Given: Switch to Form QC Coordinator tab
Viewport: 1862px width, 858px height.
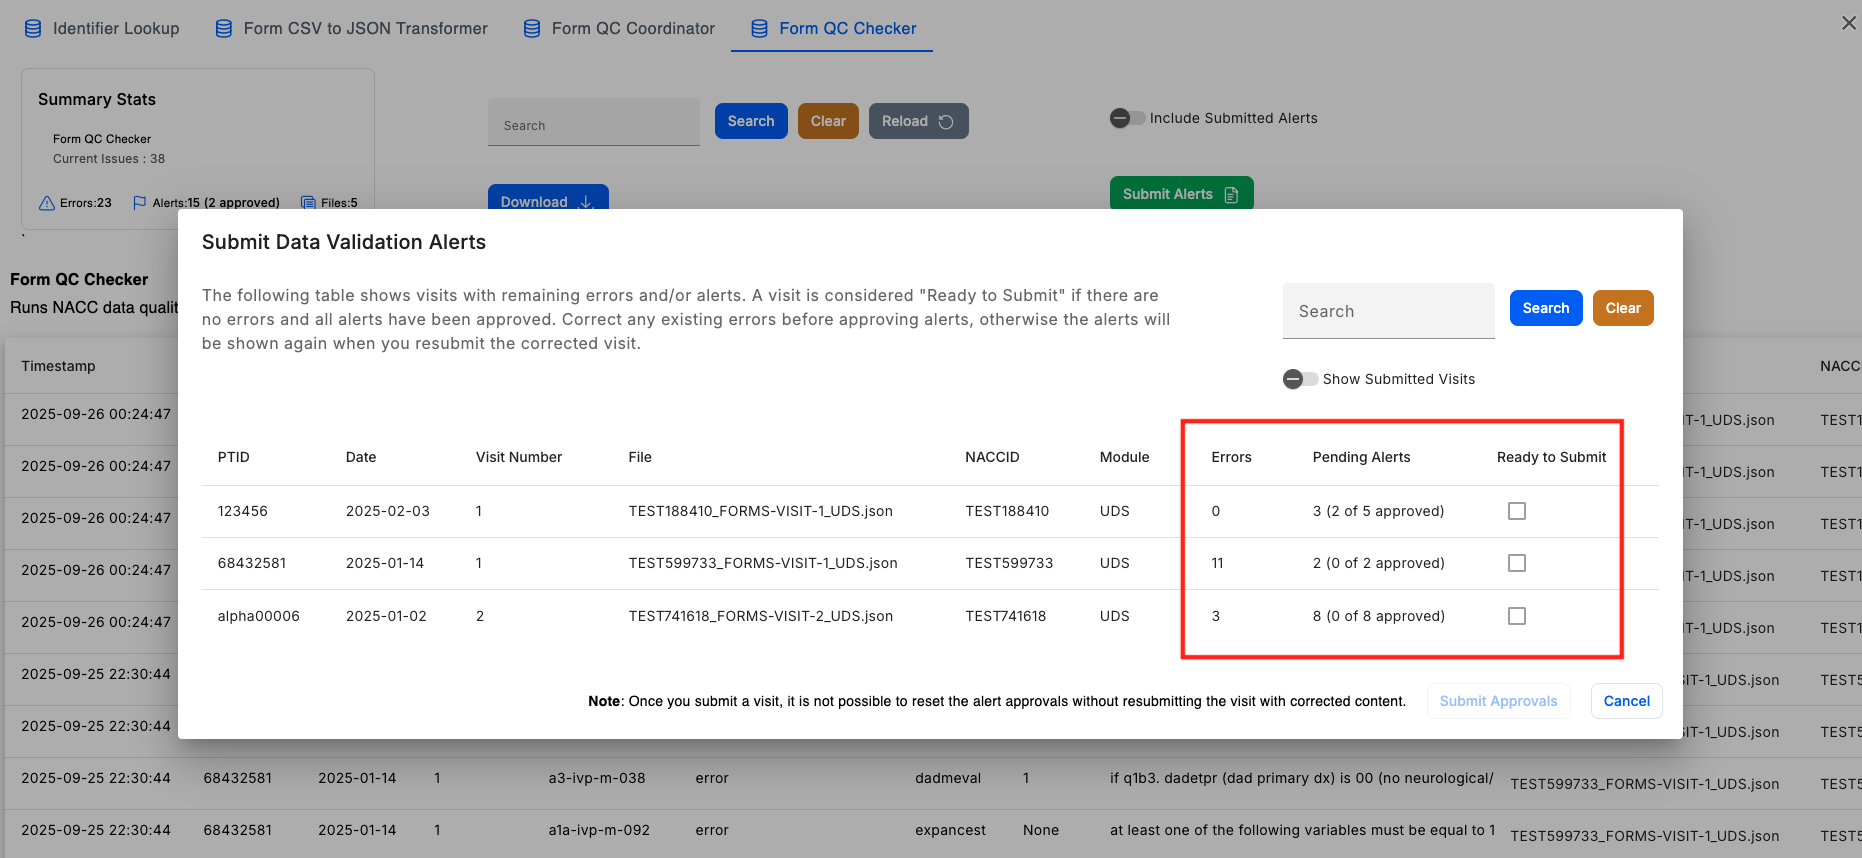Looking at the screenshot, I should pos(632,29).
